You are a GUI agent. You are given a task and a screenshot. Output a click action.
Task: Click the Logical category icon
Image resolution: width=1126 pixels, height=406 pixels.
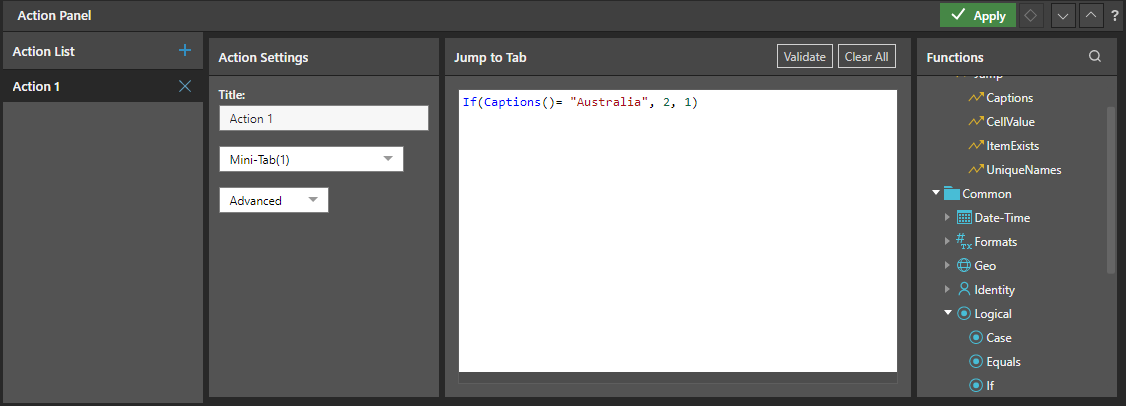point(964,313)
